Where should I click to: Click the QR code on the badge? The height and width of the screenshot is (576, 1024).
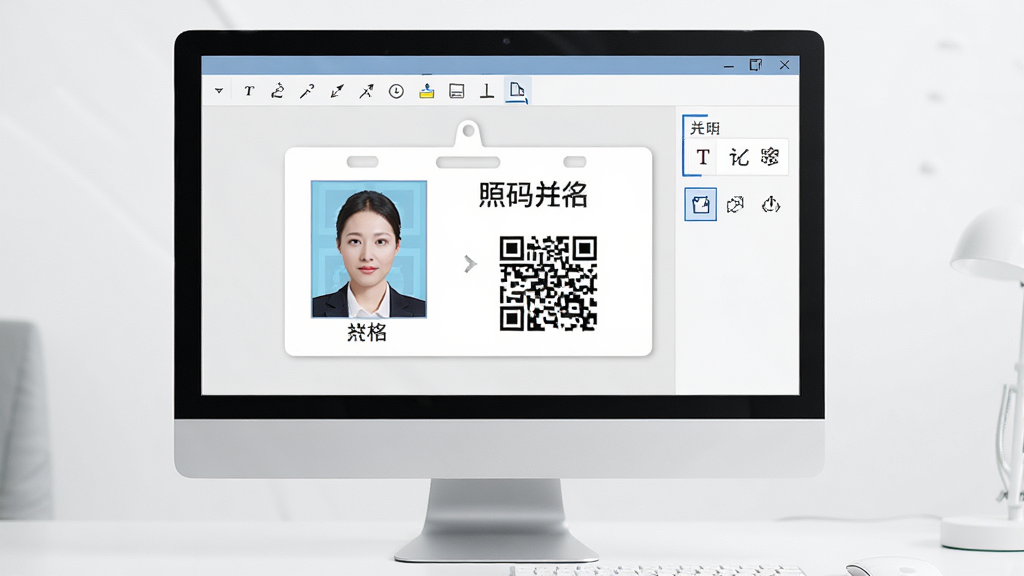coord(549,283)
